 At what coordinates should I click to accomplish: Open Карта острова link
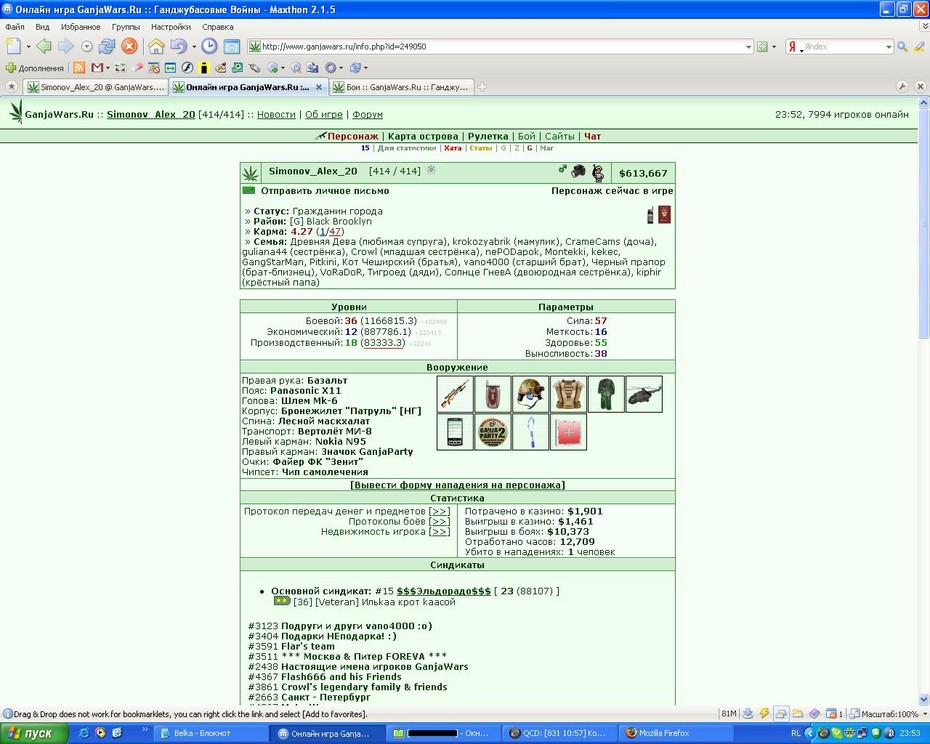pyautogui.click(x=423, y=136)
